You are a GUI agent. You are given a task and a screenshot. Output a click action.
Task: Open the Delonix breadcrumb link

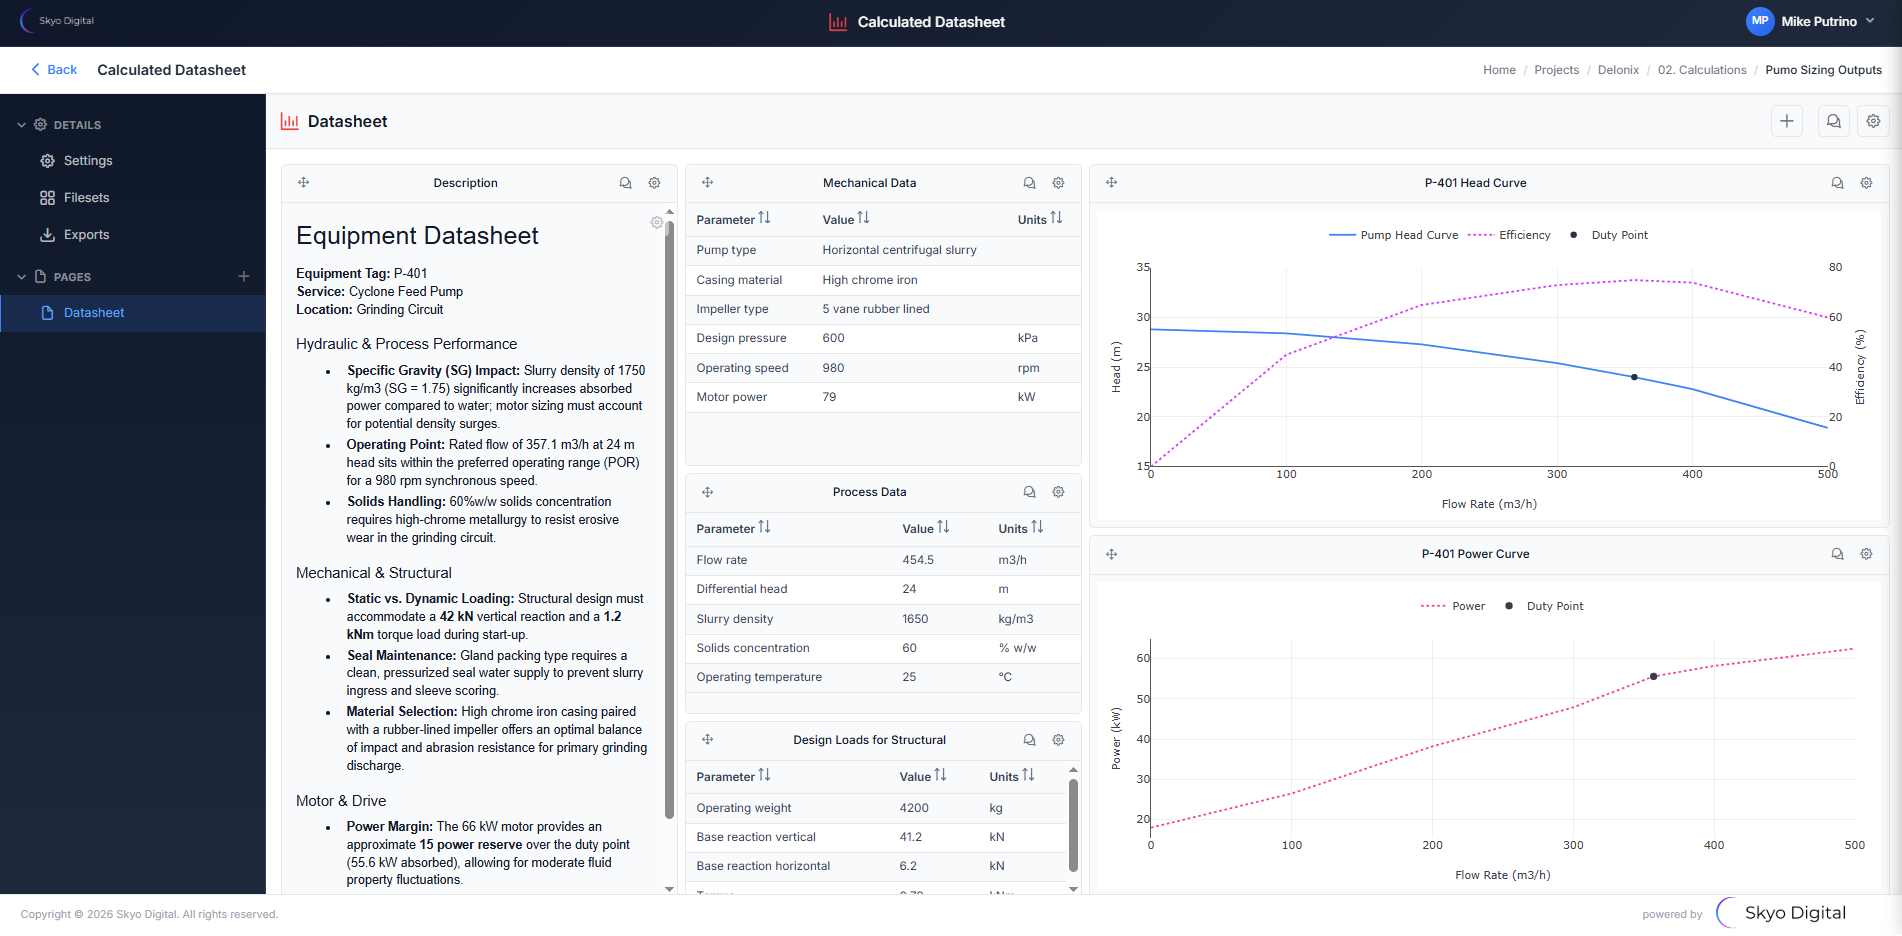pyautogui.click(x=1618, y=69)
